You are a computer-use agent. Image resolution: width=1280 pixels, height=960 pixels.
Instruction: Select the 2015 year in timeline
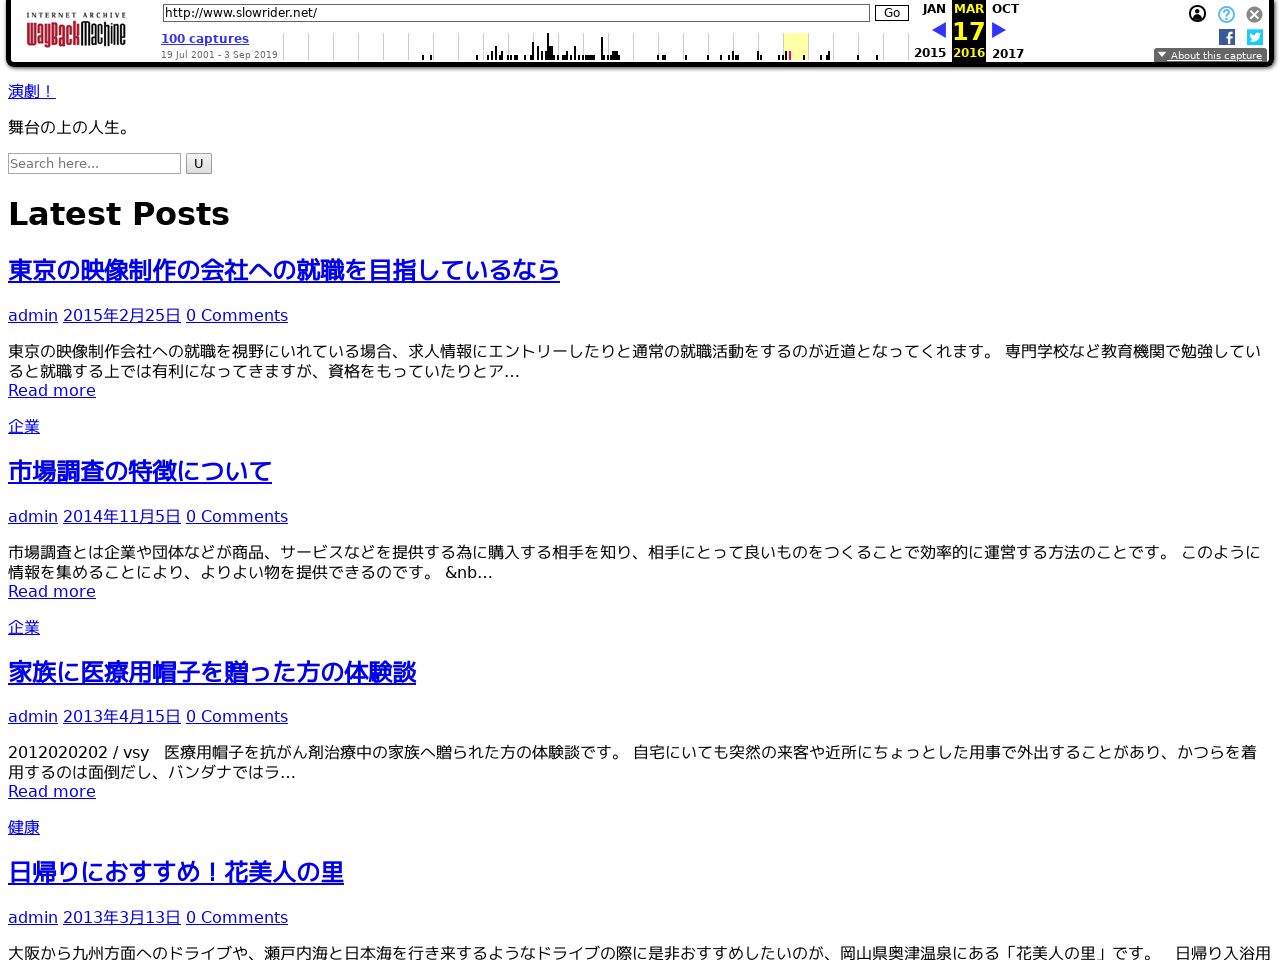point(930,53)
